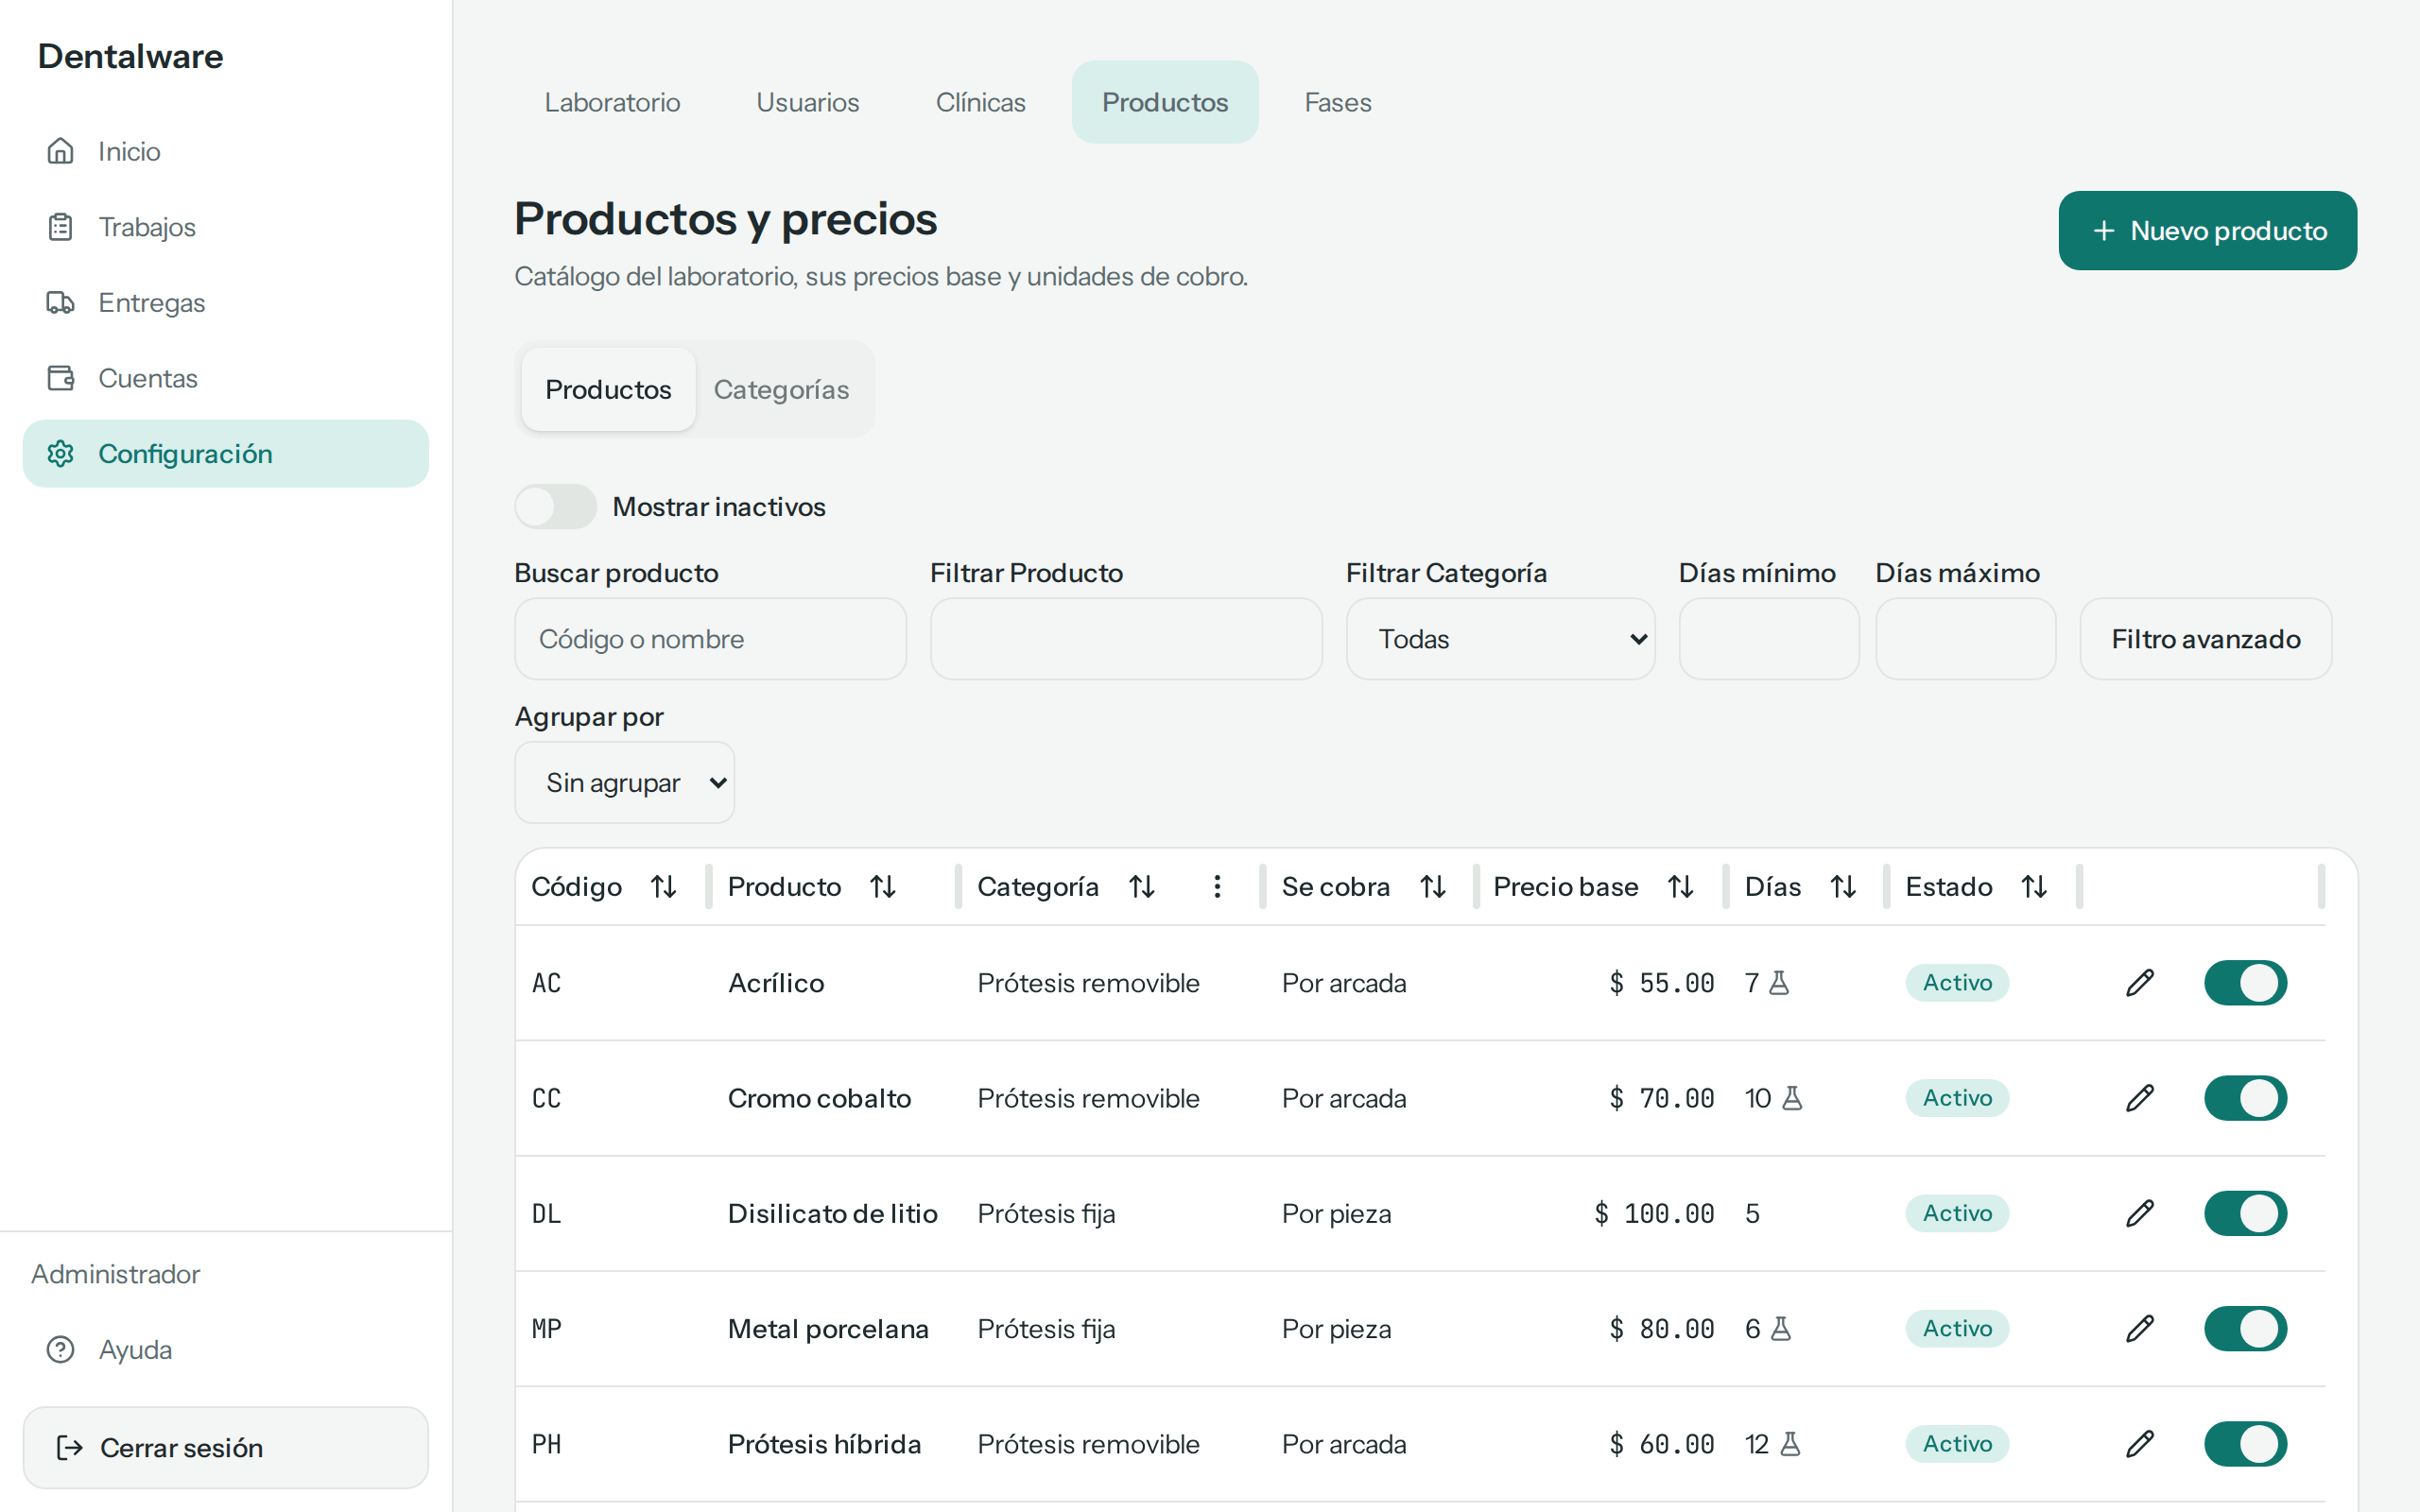This screenshot has width=2420, height=1512.
Task: Sort by Categoría column arrows
Action: pyautogui.click(x=1141, y=886)
